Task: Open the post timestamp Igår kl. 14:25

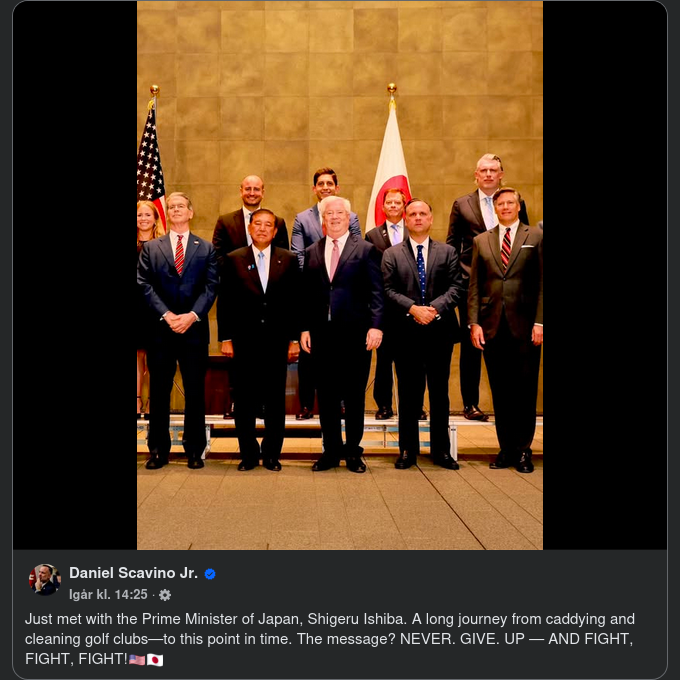Action: click(x=108, y=595)
